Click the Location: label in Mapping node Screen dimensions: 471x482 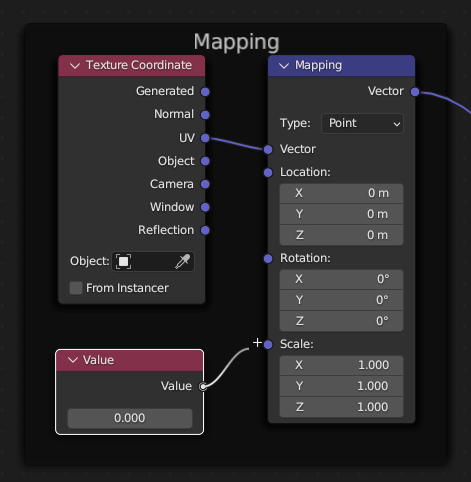coord(305,172)
